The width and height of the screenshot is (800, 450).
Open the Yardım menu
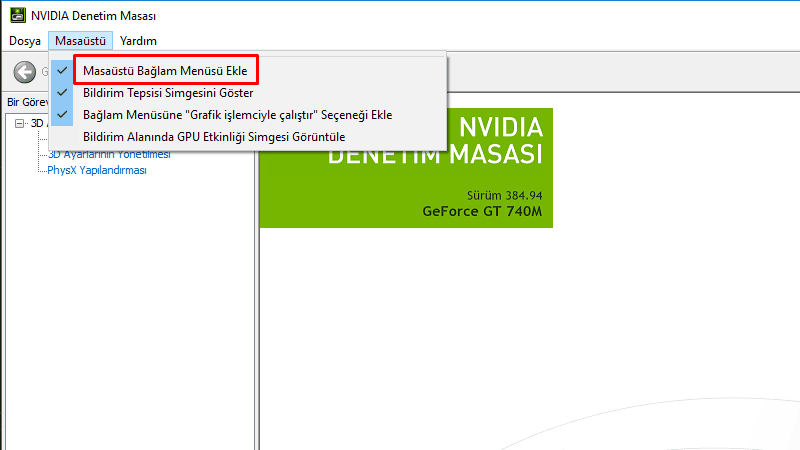tap(138, 41)
